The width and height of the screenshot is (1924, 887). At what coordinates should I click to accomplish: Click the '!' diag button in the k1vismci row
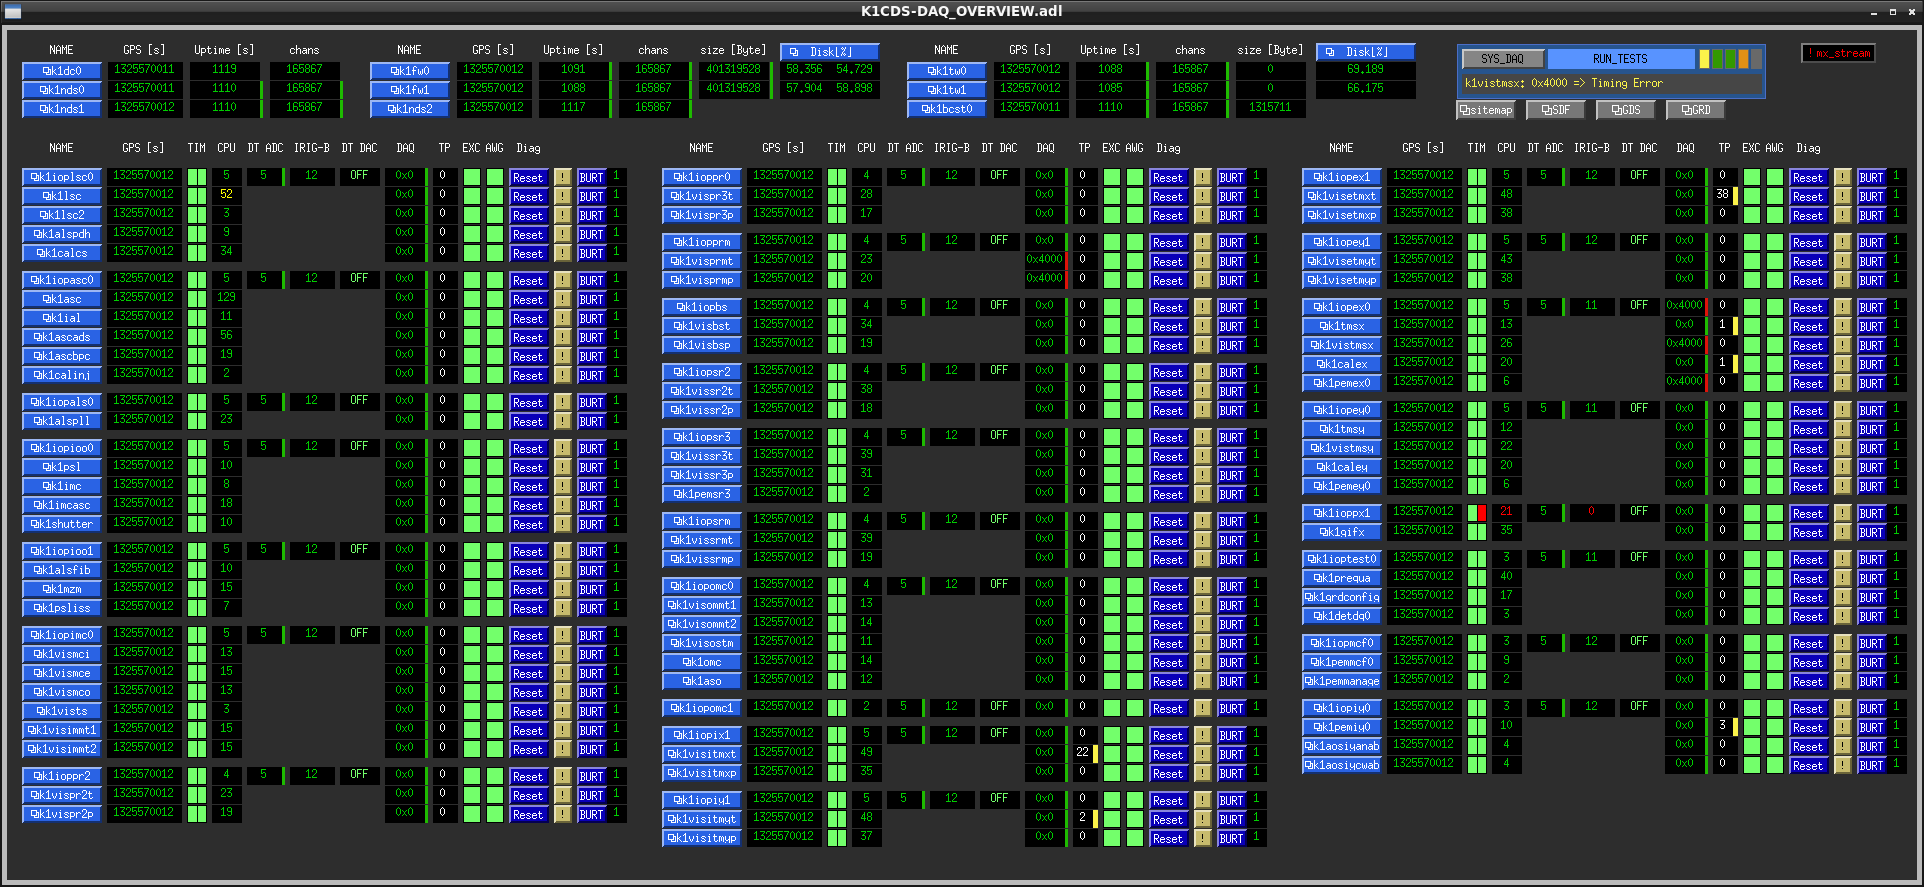point(563,654)
